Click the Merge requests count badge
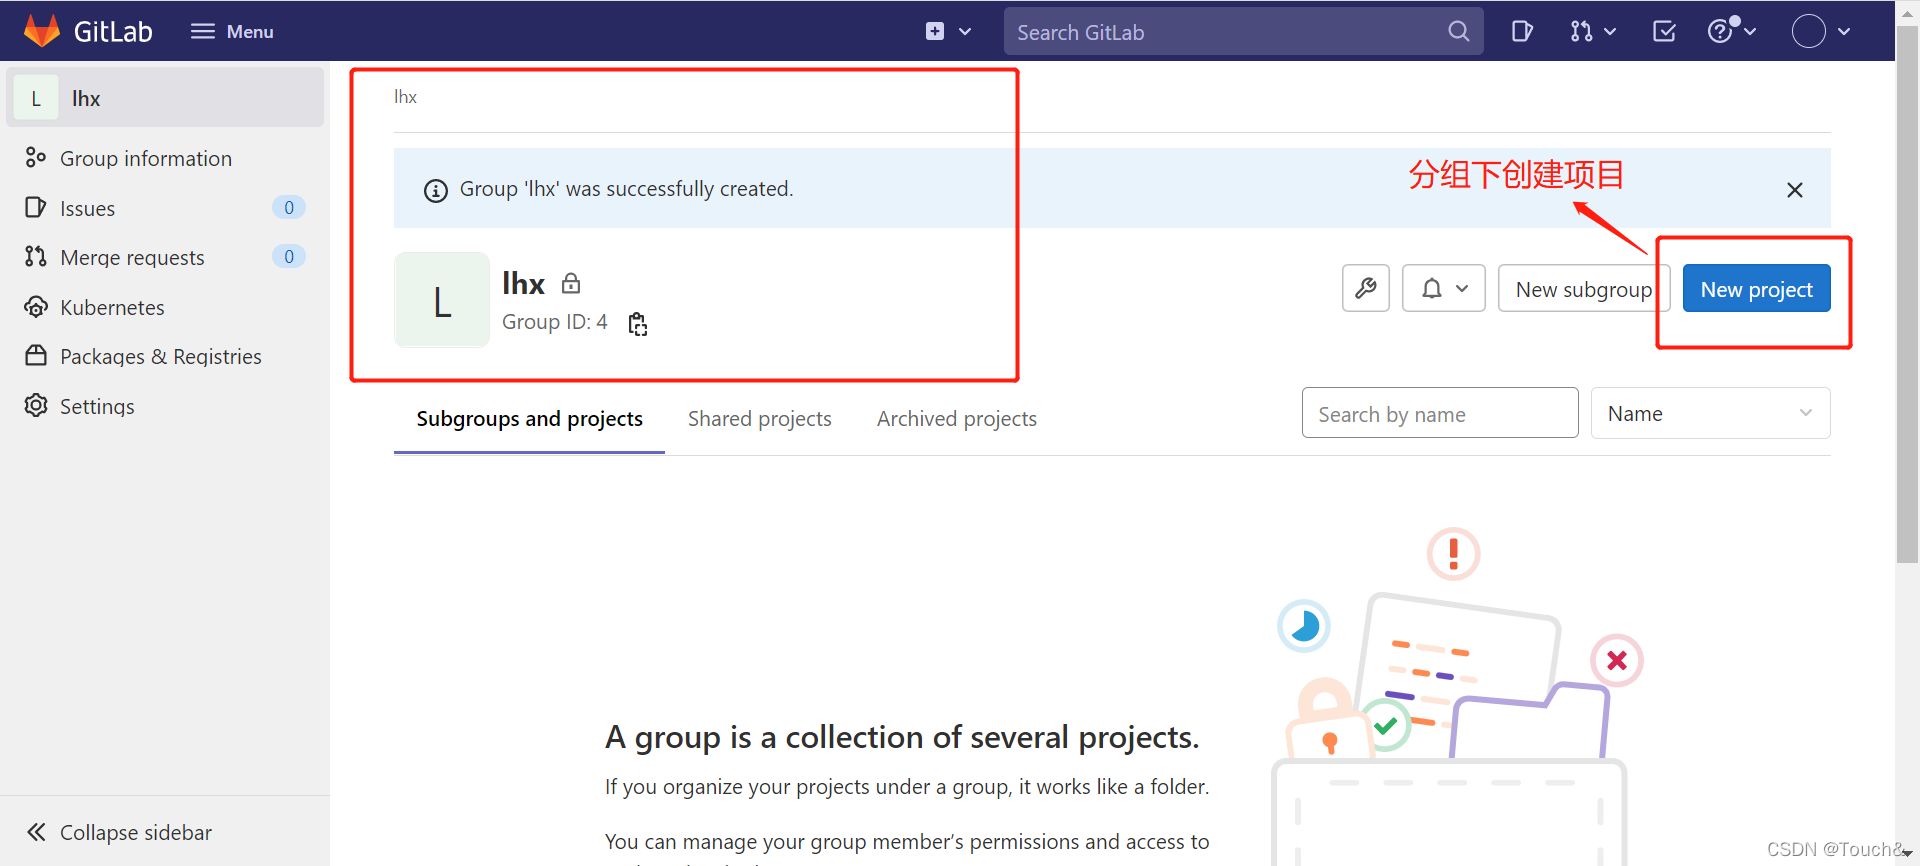 click(x=289, y=256)
